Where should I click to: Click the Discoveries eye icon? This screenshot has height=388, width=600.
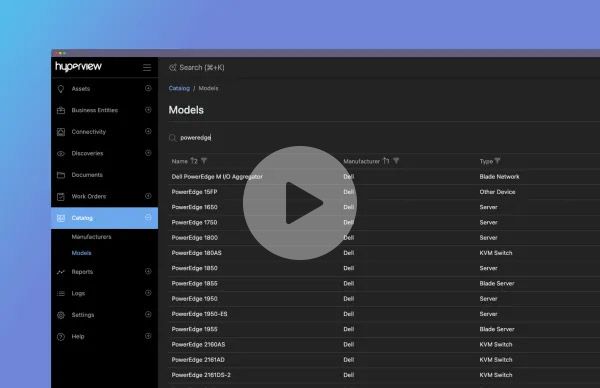pos(61,153)
